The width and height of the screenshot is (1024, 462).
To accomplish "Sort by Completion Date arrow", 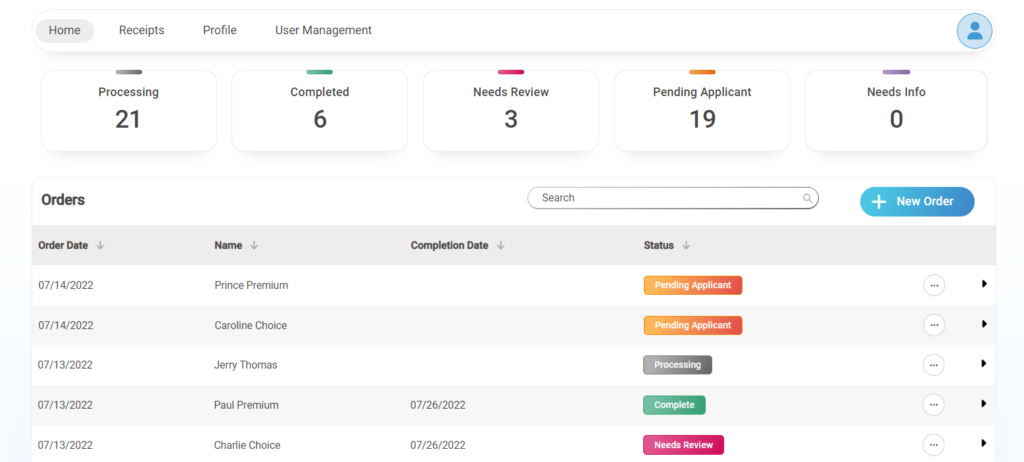I will (x=501, y=245).
